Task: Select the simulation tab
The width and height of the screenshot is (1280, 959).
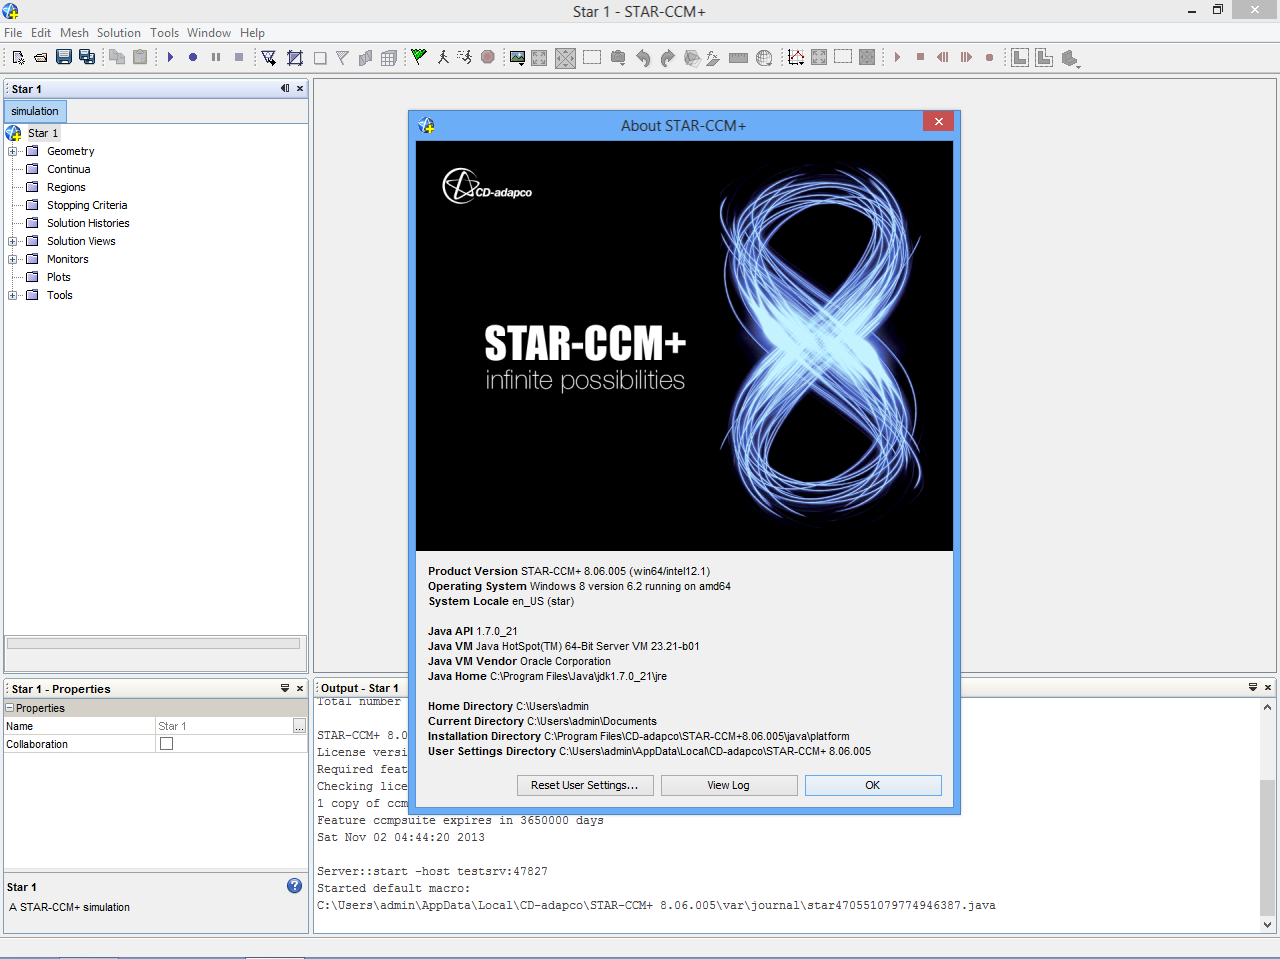Action: pyautogui.click(x=35, y=111)
